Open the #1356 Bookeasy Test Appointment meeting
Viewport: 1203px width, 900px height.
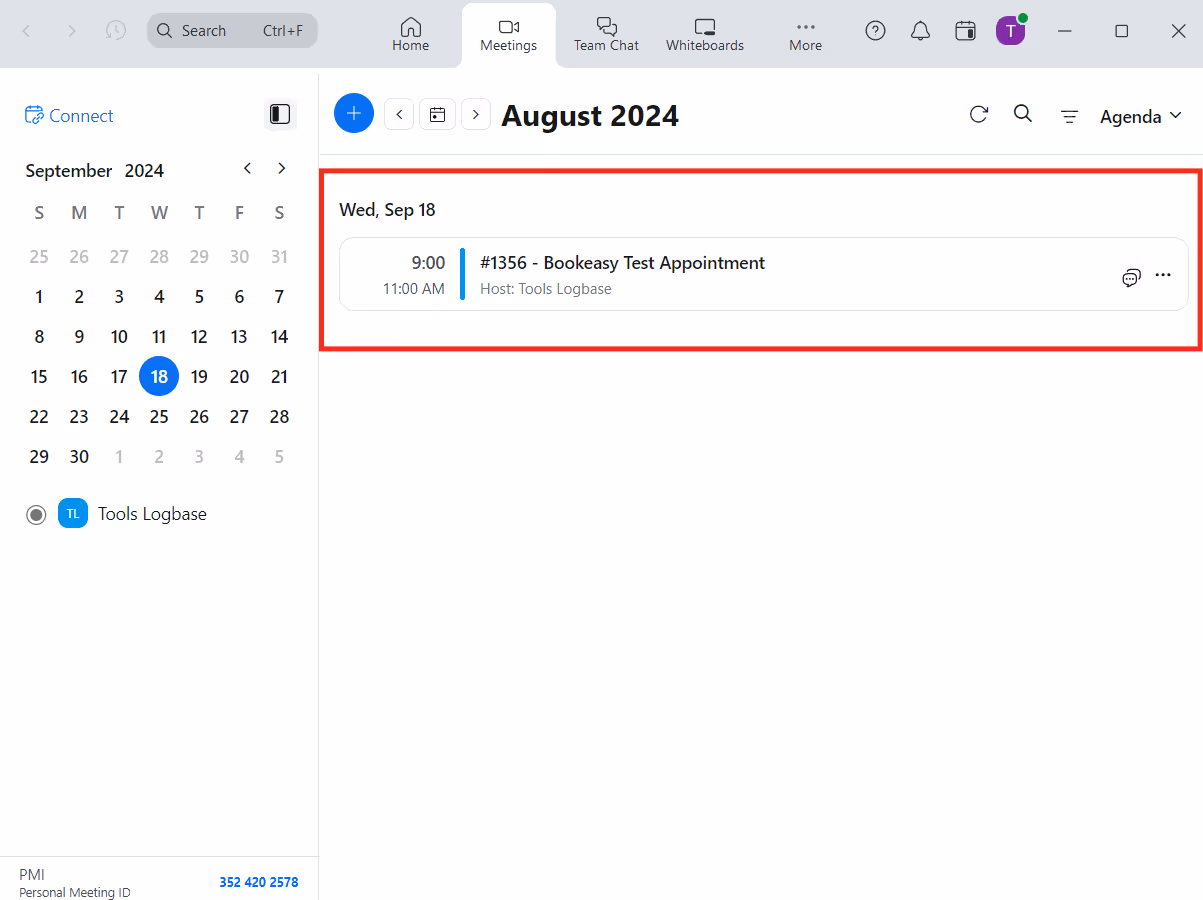point(764,274)
